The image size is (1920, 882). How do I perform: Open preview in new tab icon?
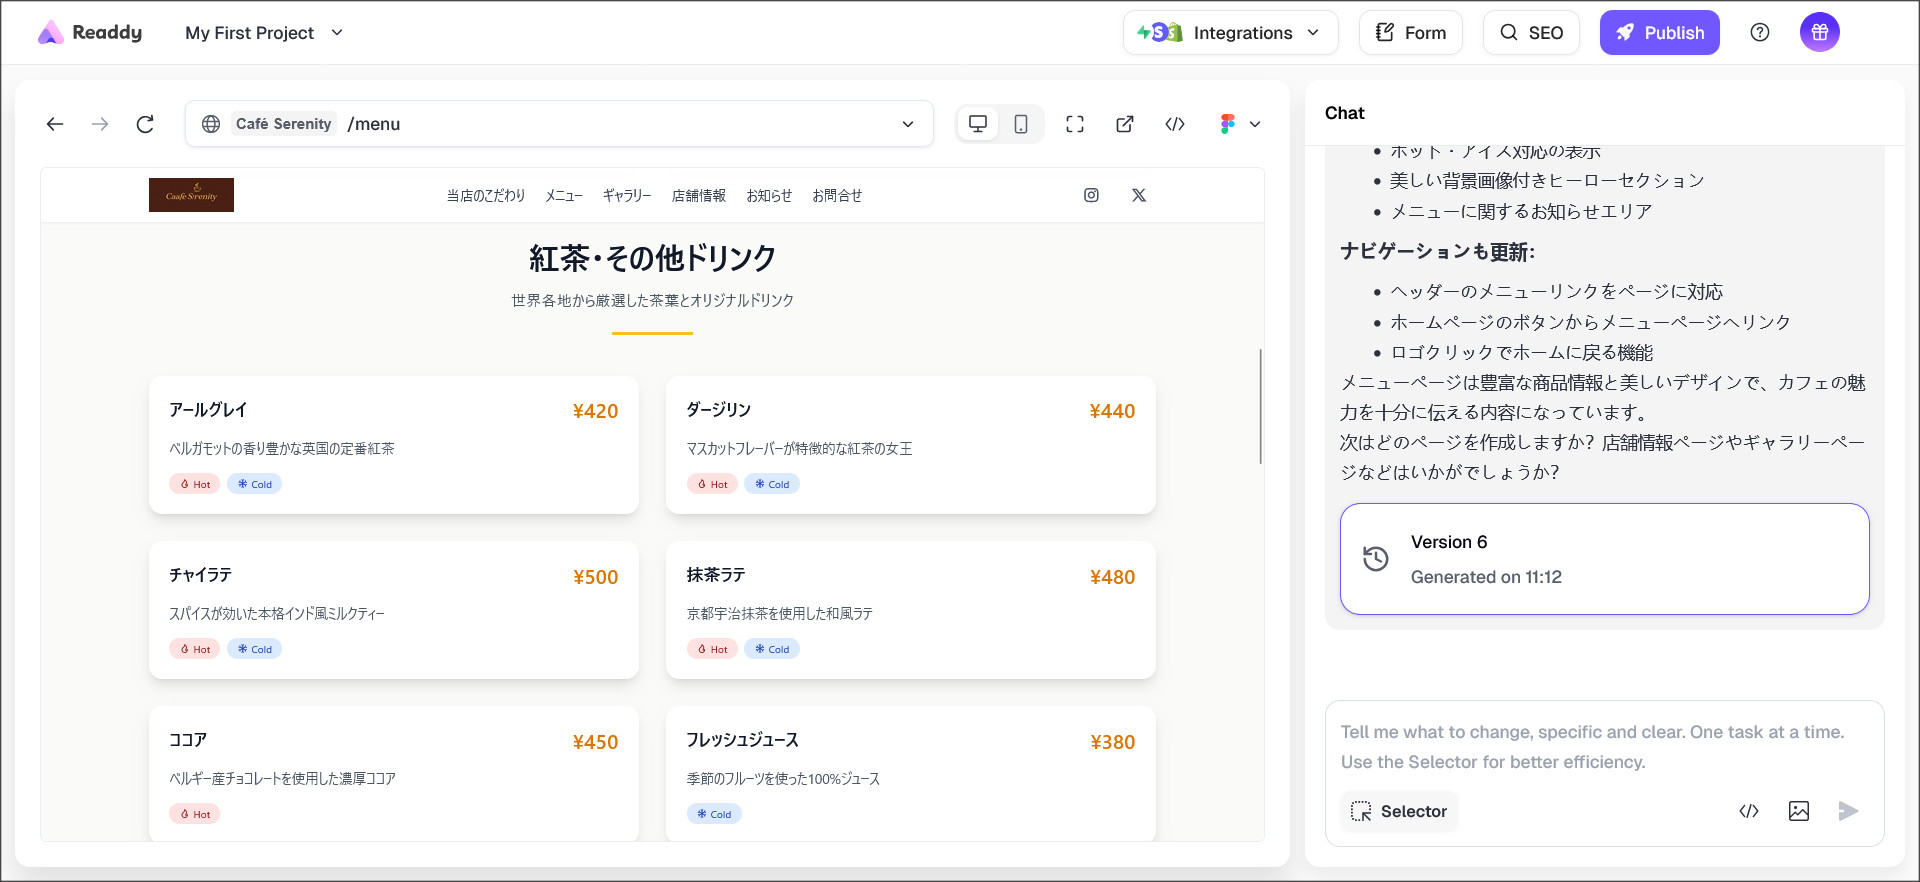click(x=1125, y=124)
